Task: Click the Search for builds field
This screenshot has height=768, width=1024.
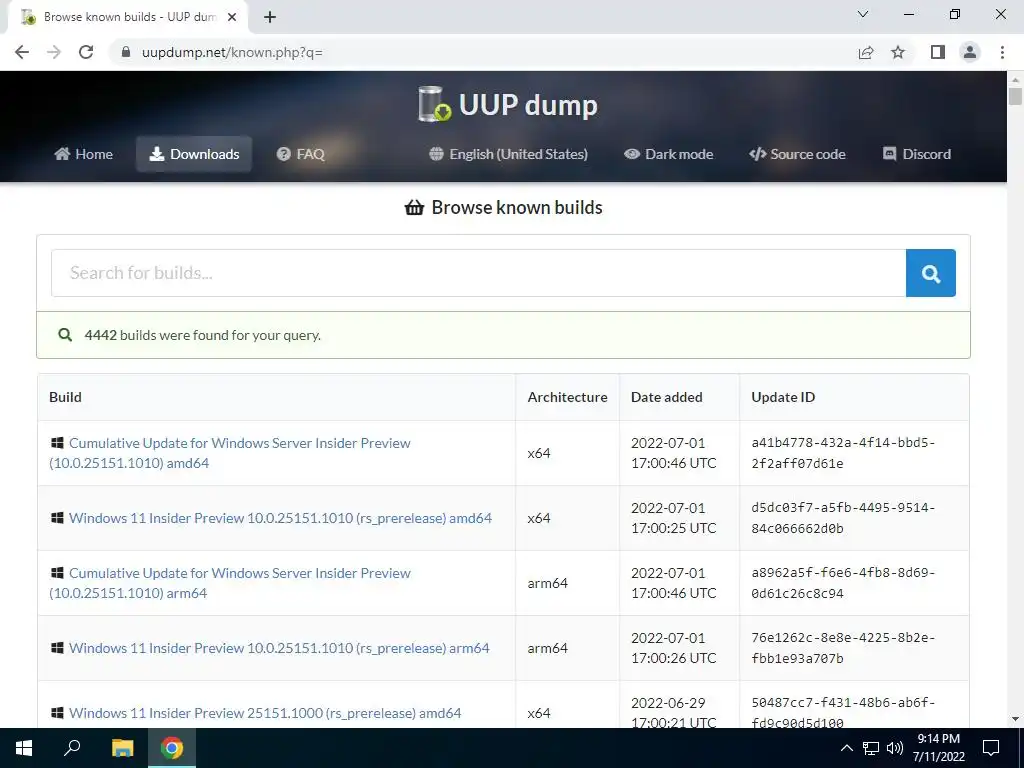Action: pyautogui.click(x=479, y=273)
